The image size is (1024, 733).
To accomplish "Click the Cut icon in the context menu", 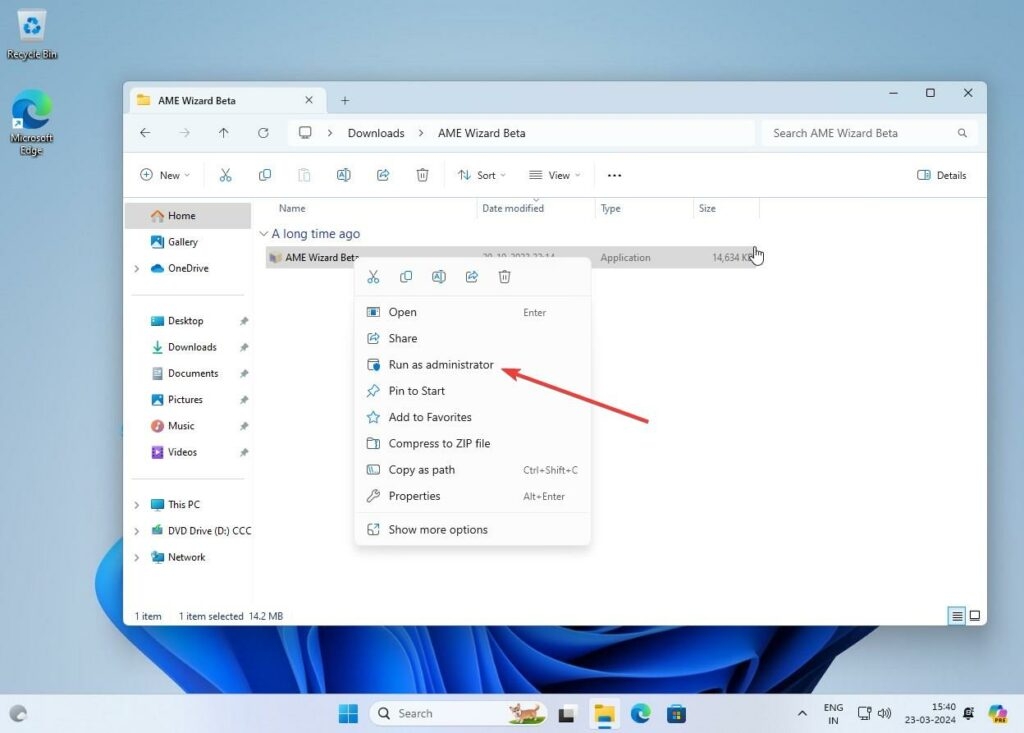I will 373,277.
